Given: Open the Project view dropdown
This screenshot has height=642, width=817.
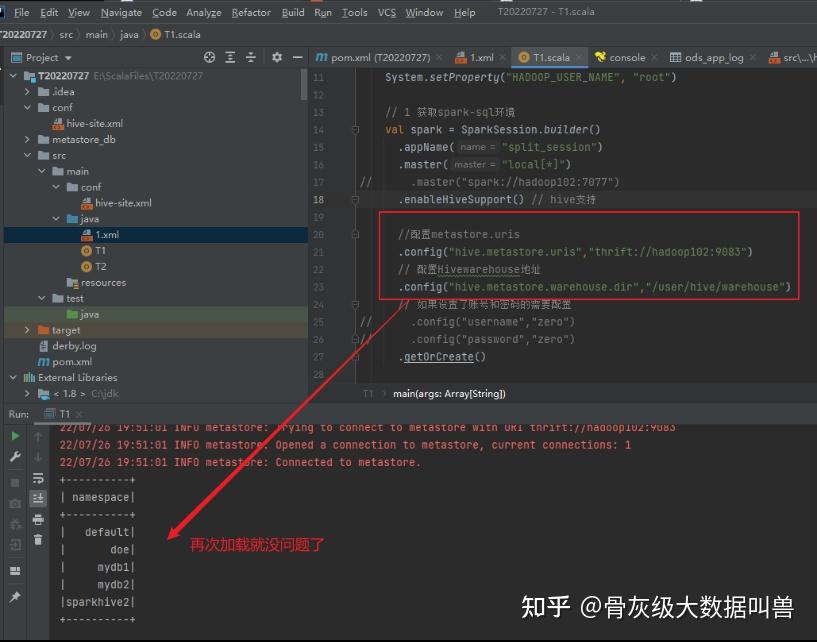Looking at the screenshot, I should (68, 58).
